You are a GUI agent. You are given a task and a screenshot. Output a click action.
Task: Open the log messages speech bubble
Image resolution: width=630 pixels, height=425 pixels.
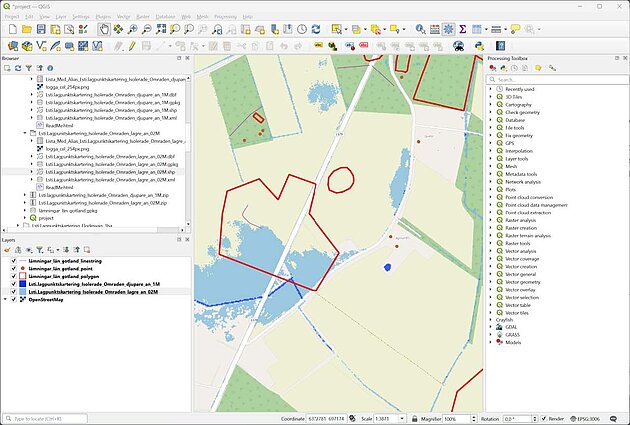click(x=614, y=419)
